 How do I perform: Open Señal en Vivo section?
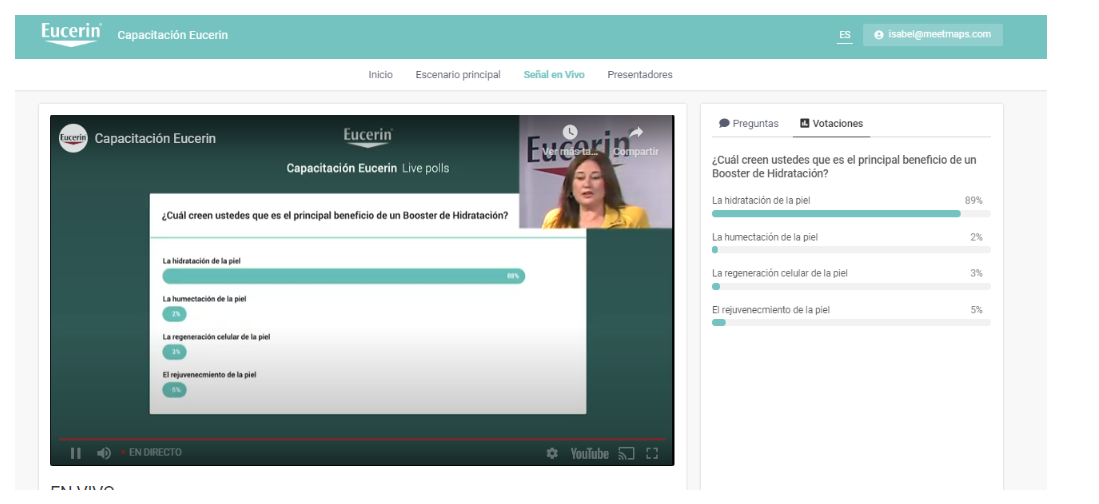pos(554,74)
